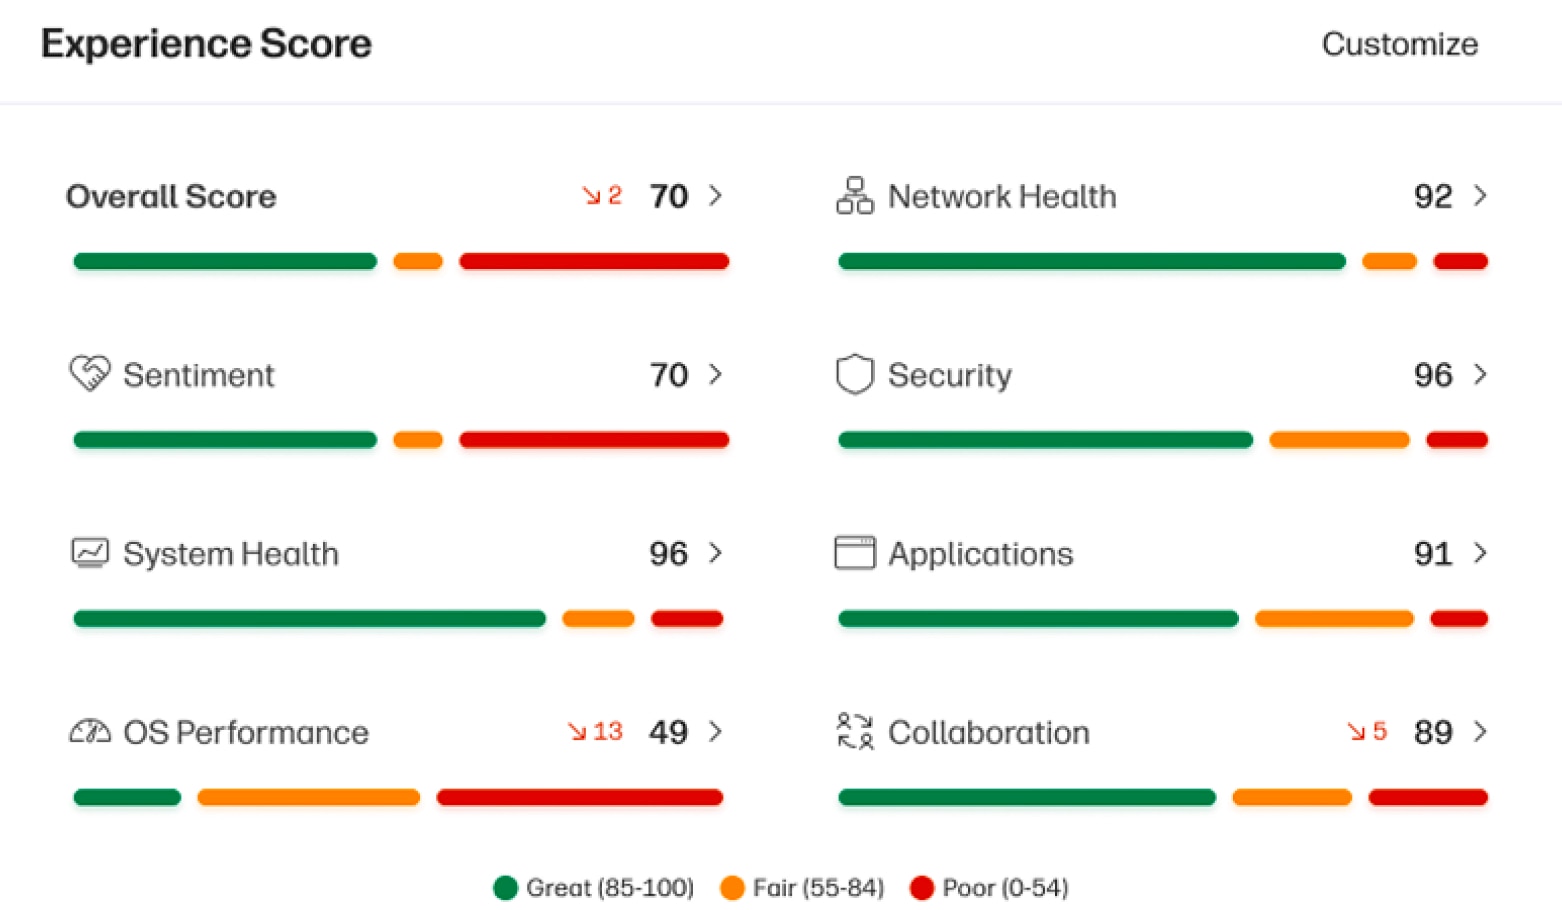Viewport: 1562px width, 910px height.
Task: Click the Collaboration people icon
Action: (x=853, y=732)
